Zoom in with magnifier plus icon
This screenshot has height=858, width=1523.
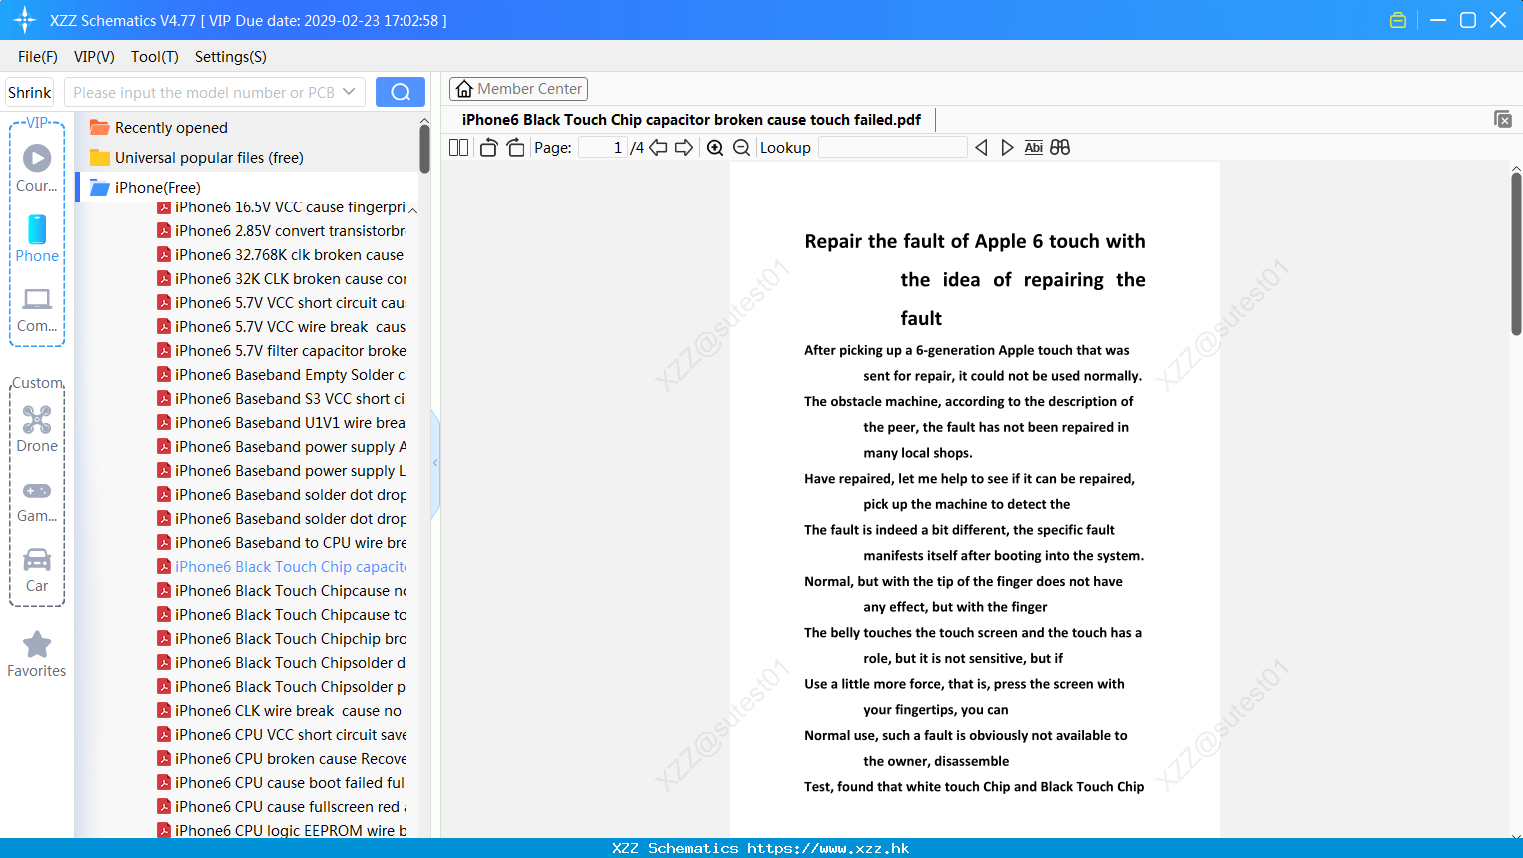[x=715, y=148]
